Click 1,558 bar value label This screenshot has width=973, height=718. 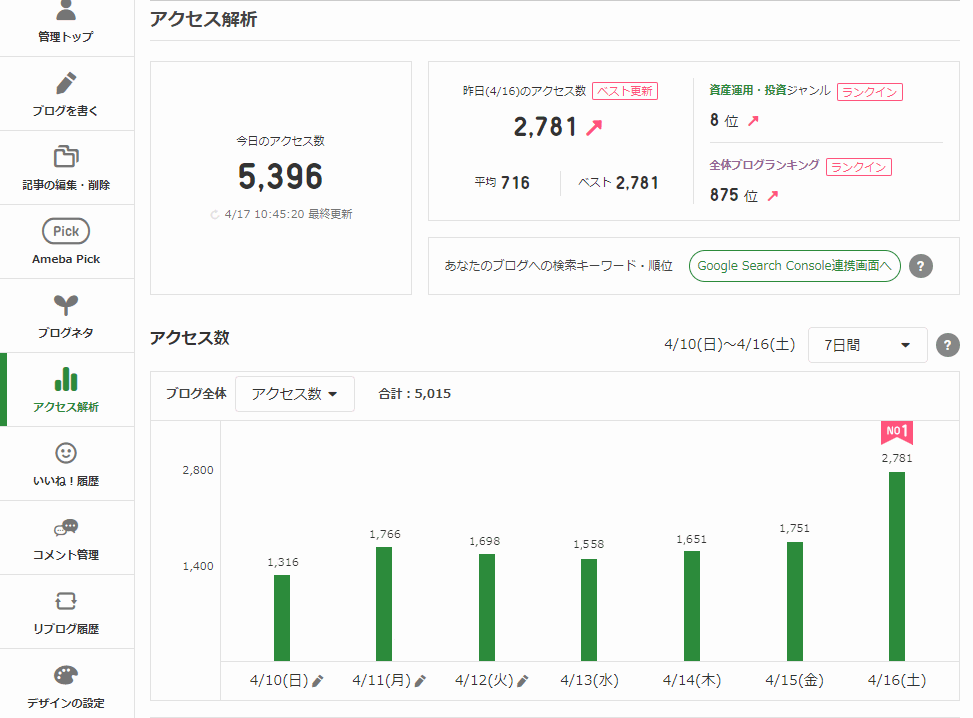tap(589, 544)
